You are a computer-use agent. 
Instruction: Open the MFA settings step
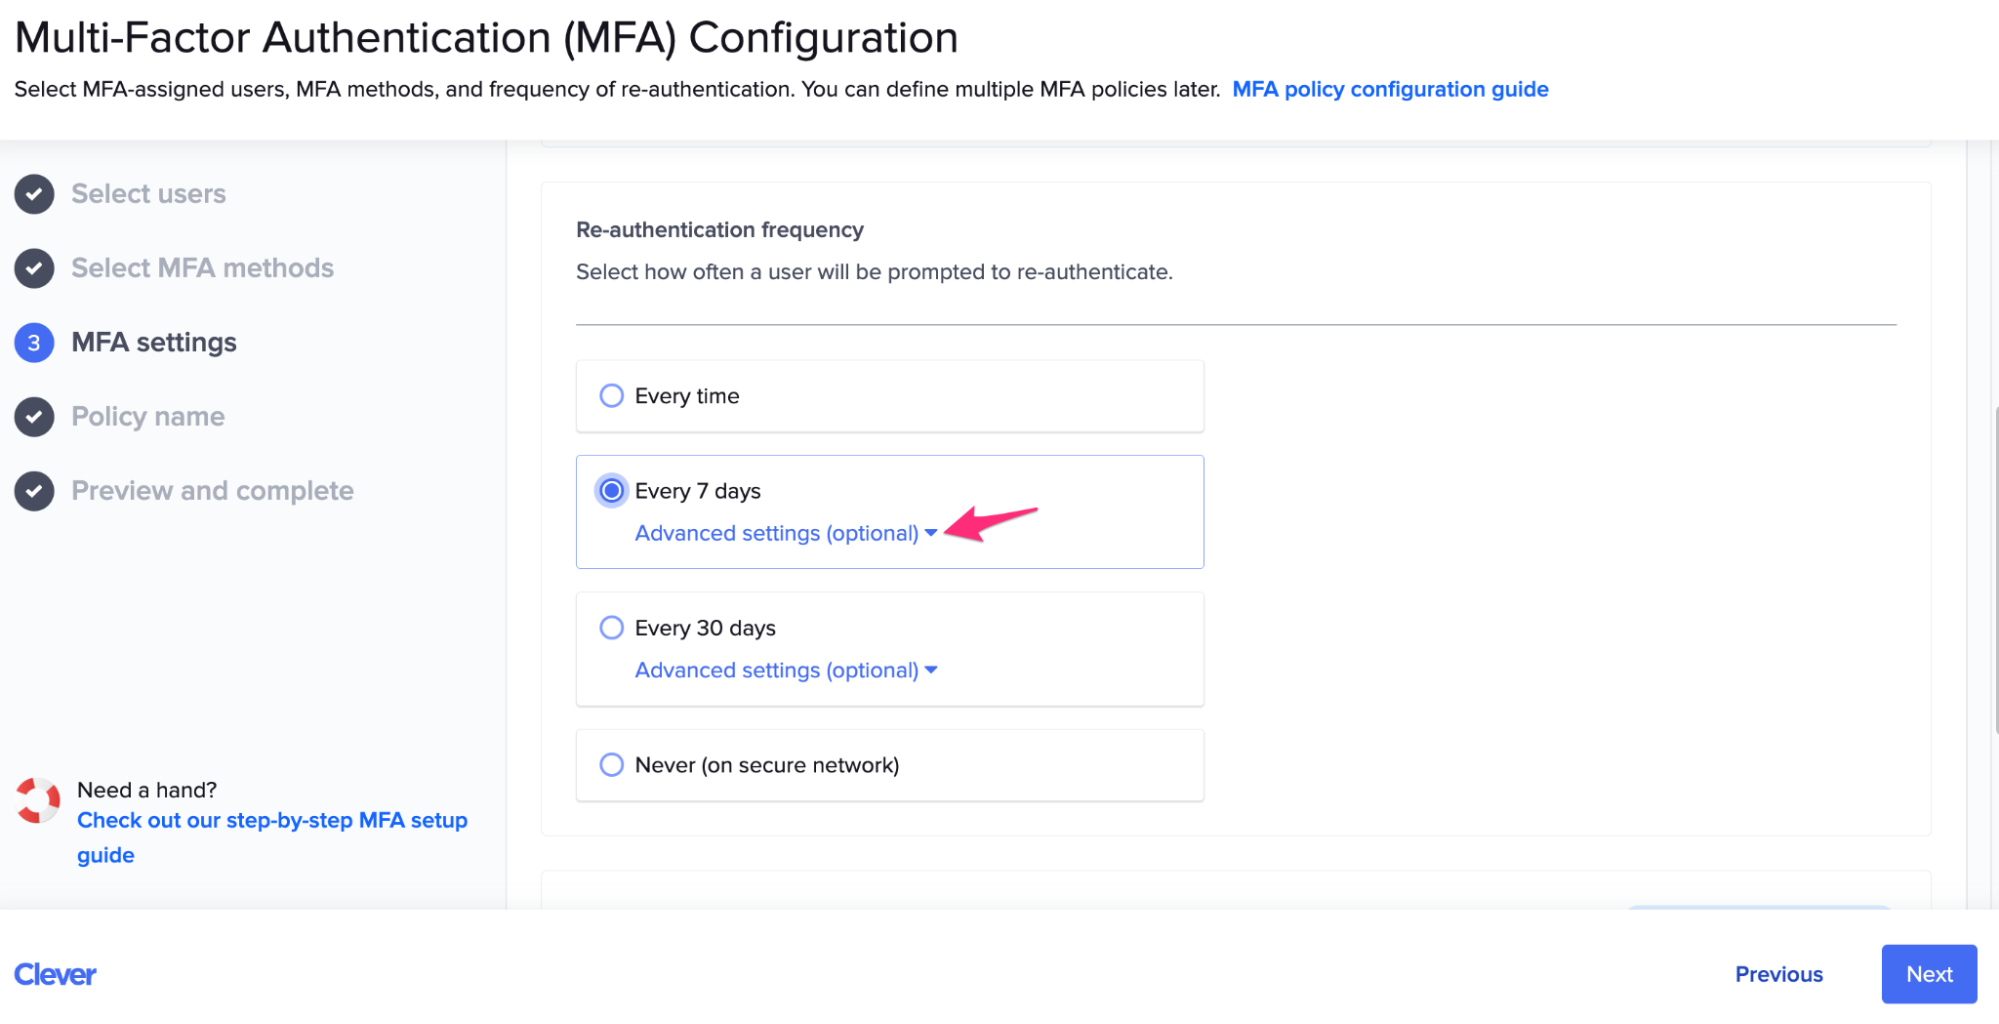click(x=153, y=342)
